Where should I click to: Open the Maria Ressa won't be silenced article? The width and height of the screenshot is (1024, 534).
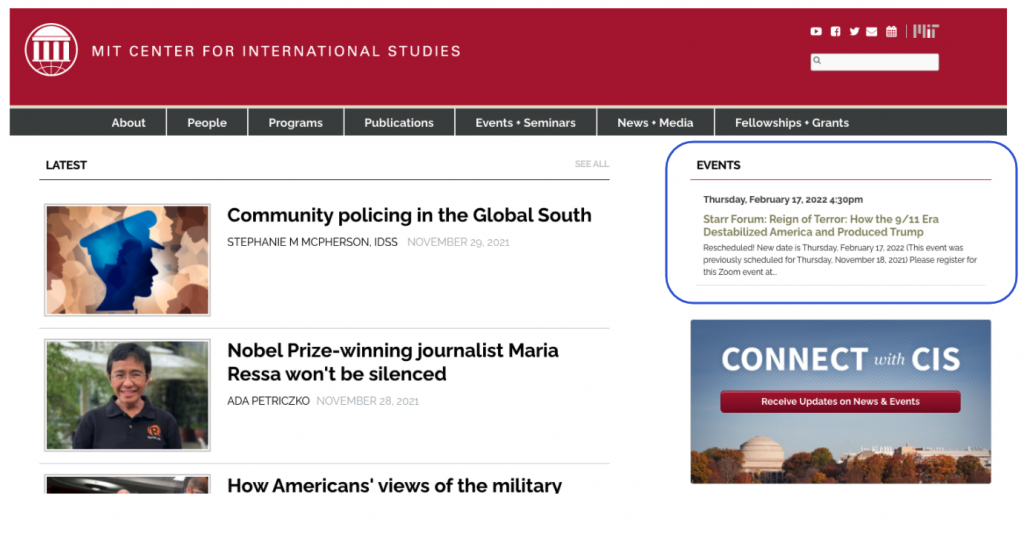click(392, 362)
